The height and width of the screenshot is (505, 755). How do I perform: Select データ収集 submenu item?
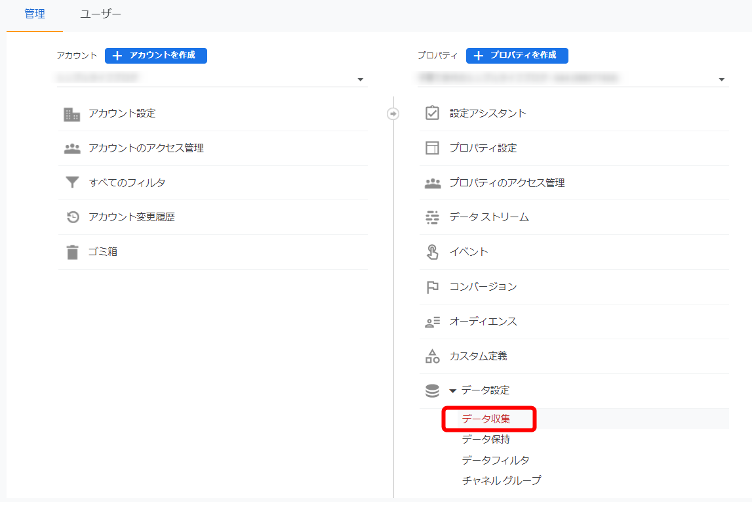coord(486,419)
